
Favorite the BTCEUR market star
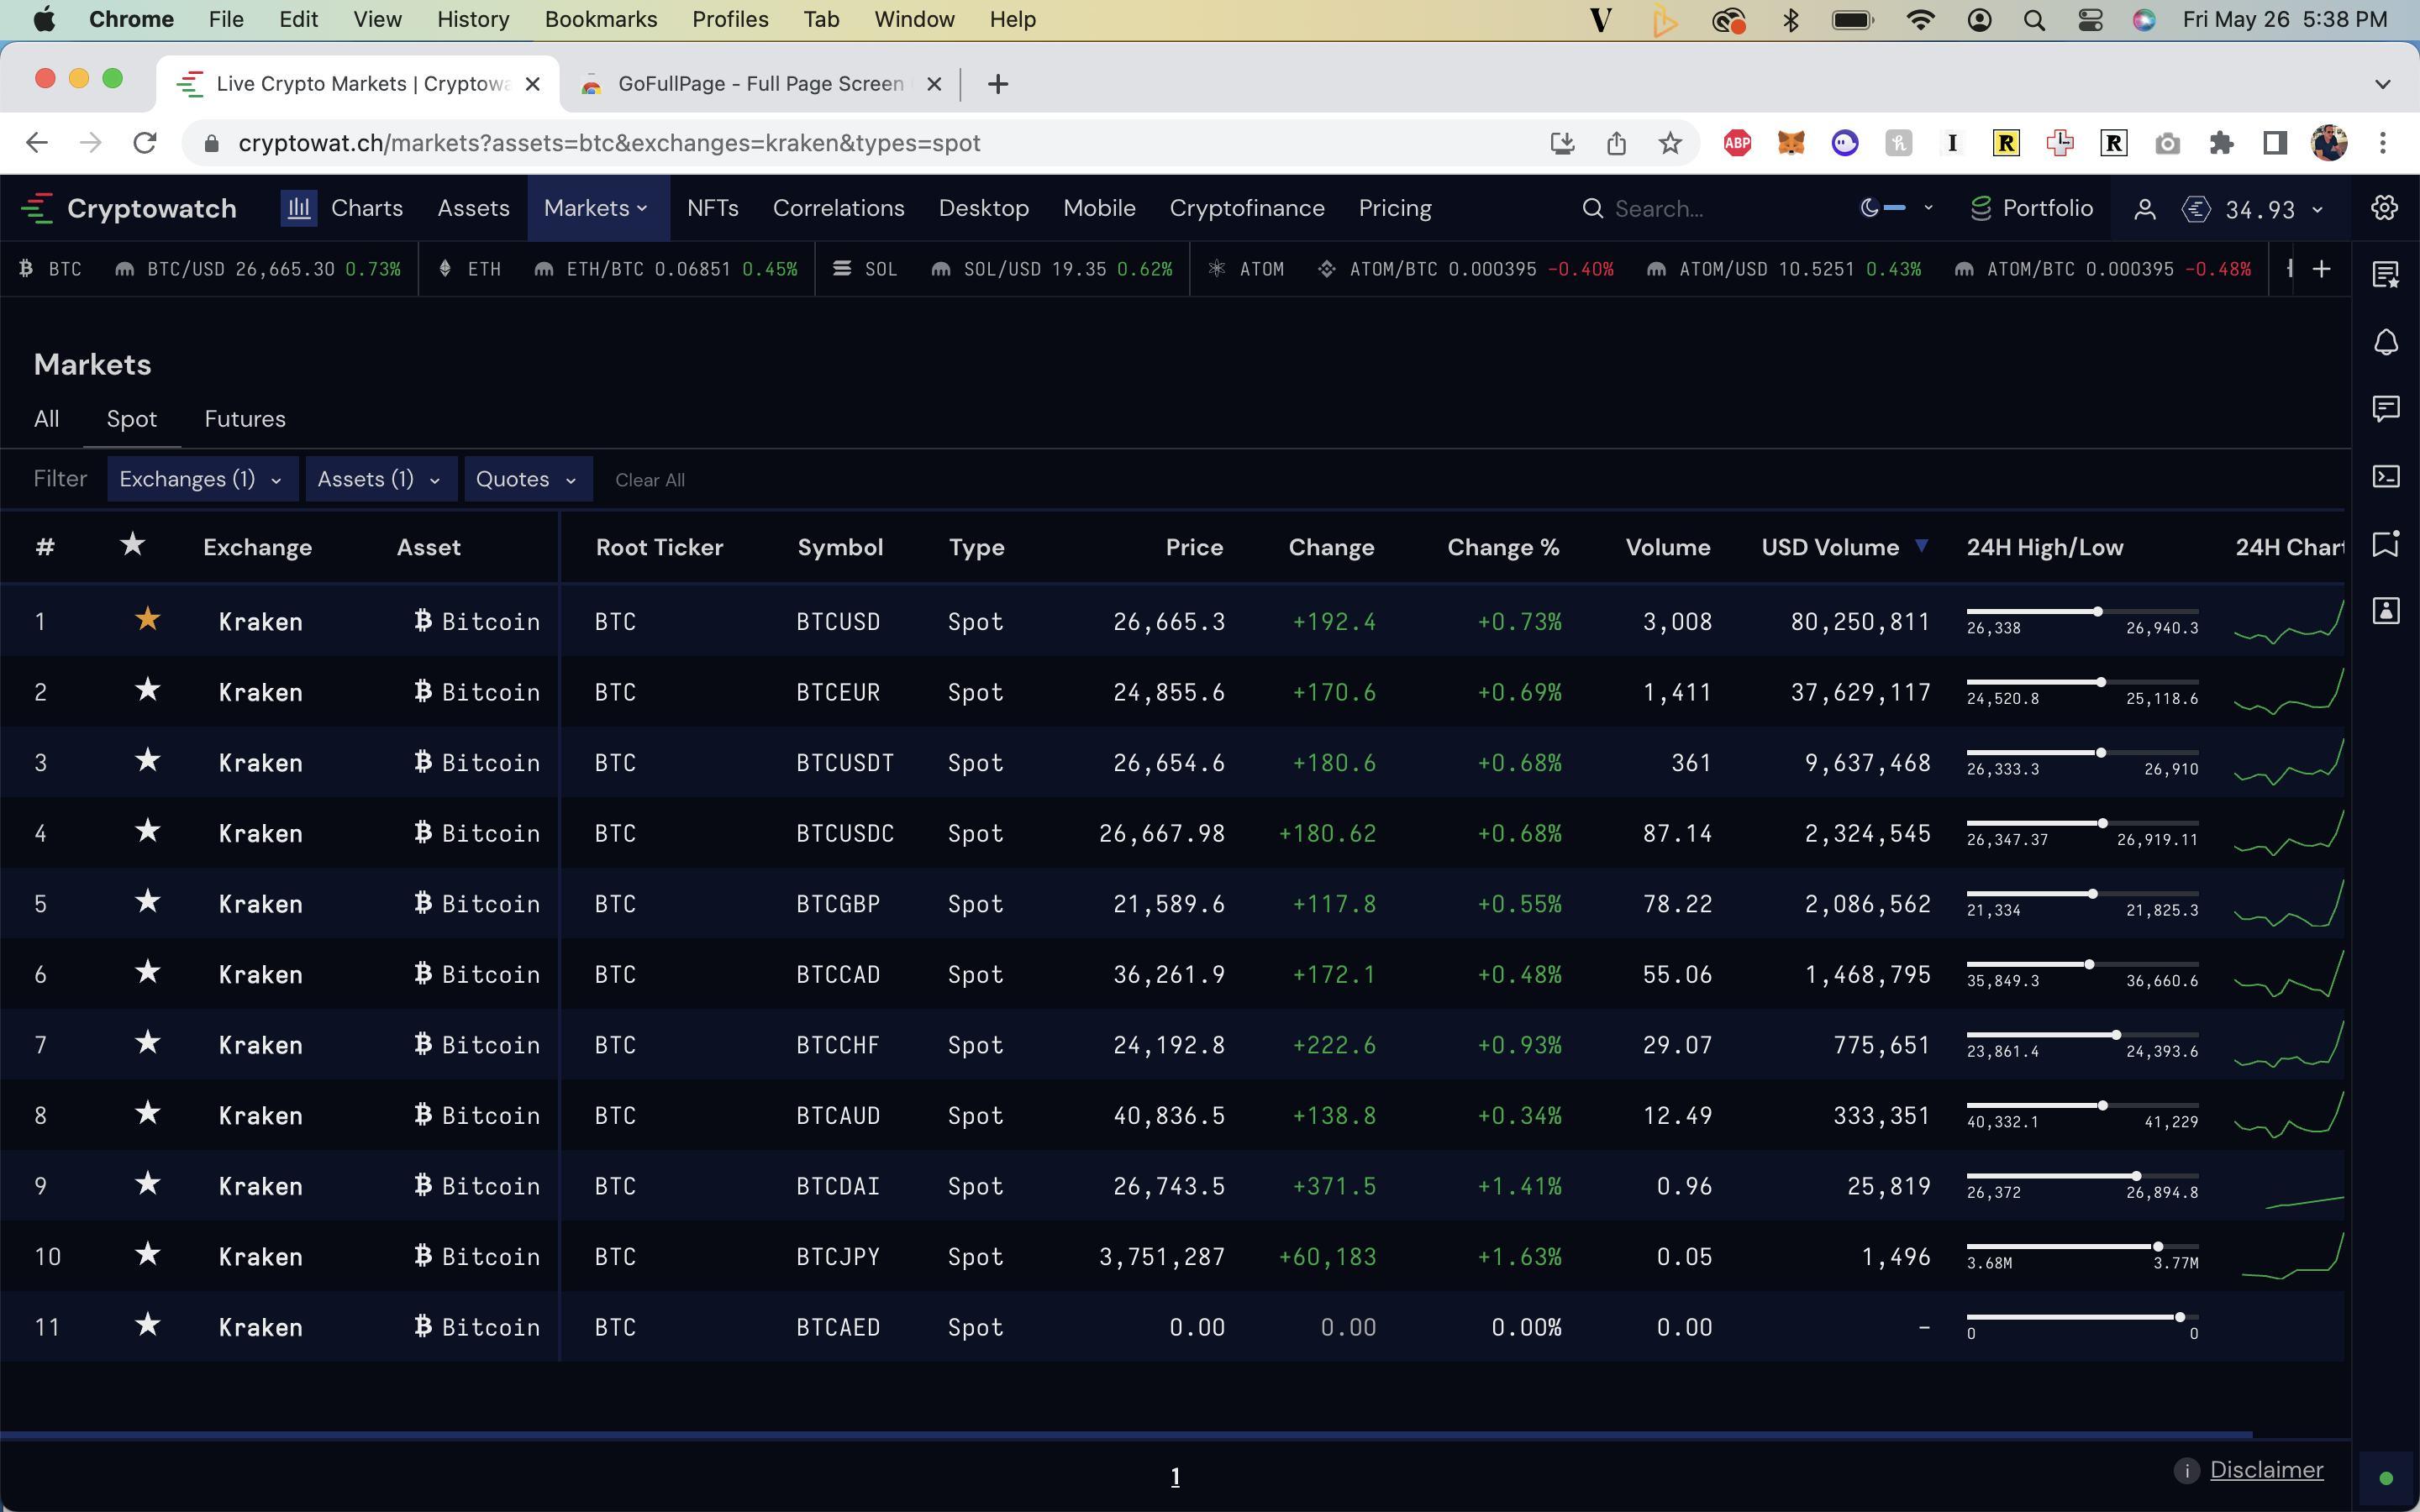(147, 691)
